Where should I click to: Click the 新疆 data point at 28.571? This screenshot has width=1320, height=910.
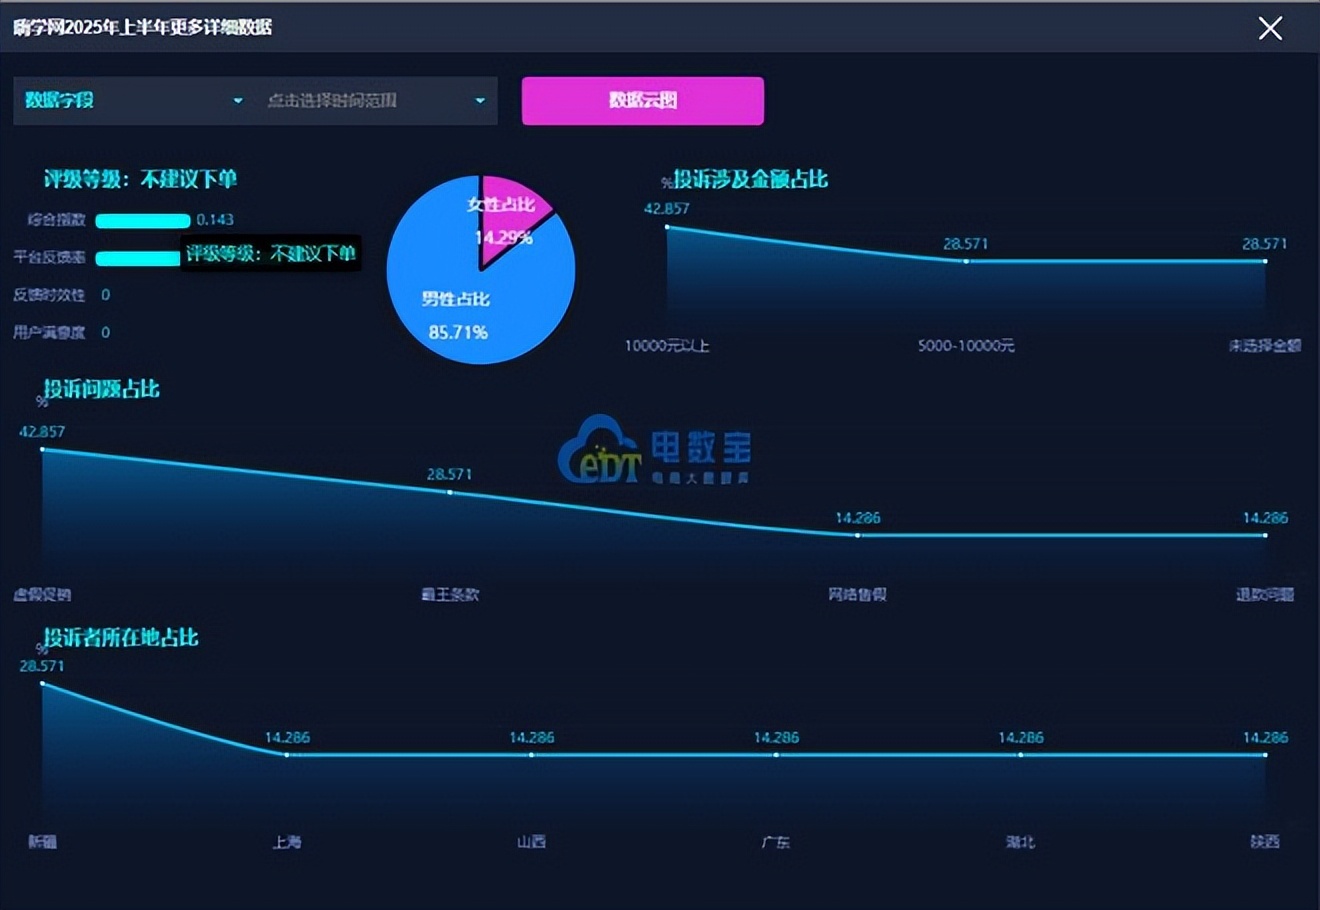click(42, 683)
